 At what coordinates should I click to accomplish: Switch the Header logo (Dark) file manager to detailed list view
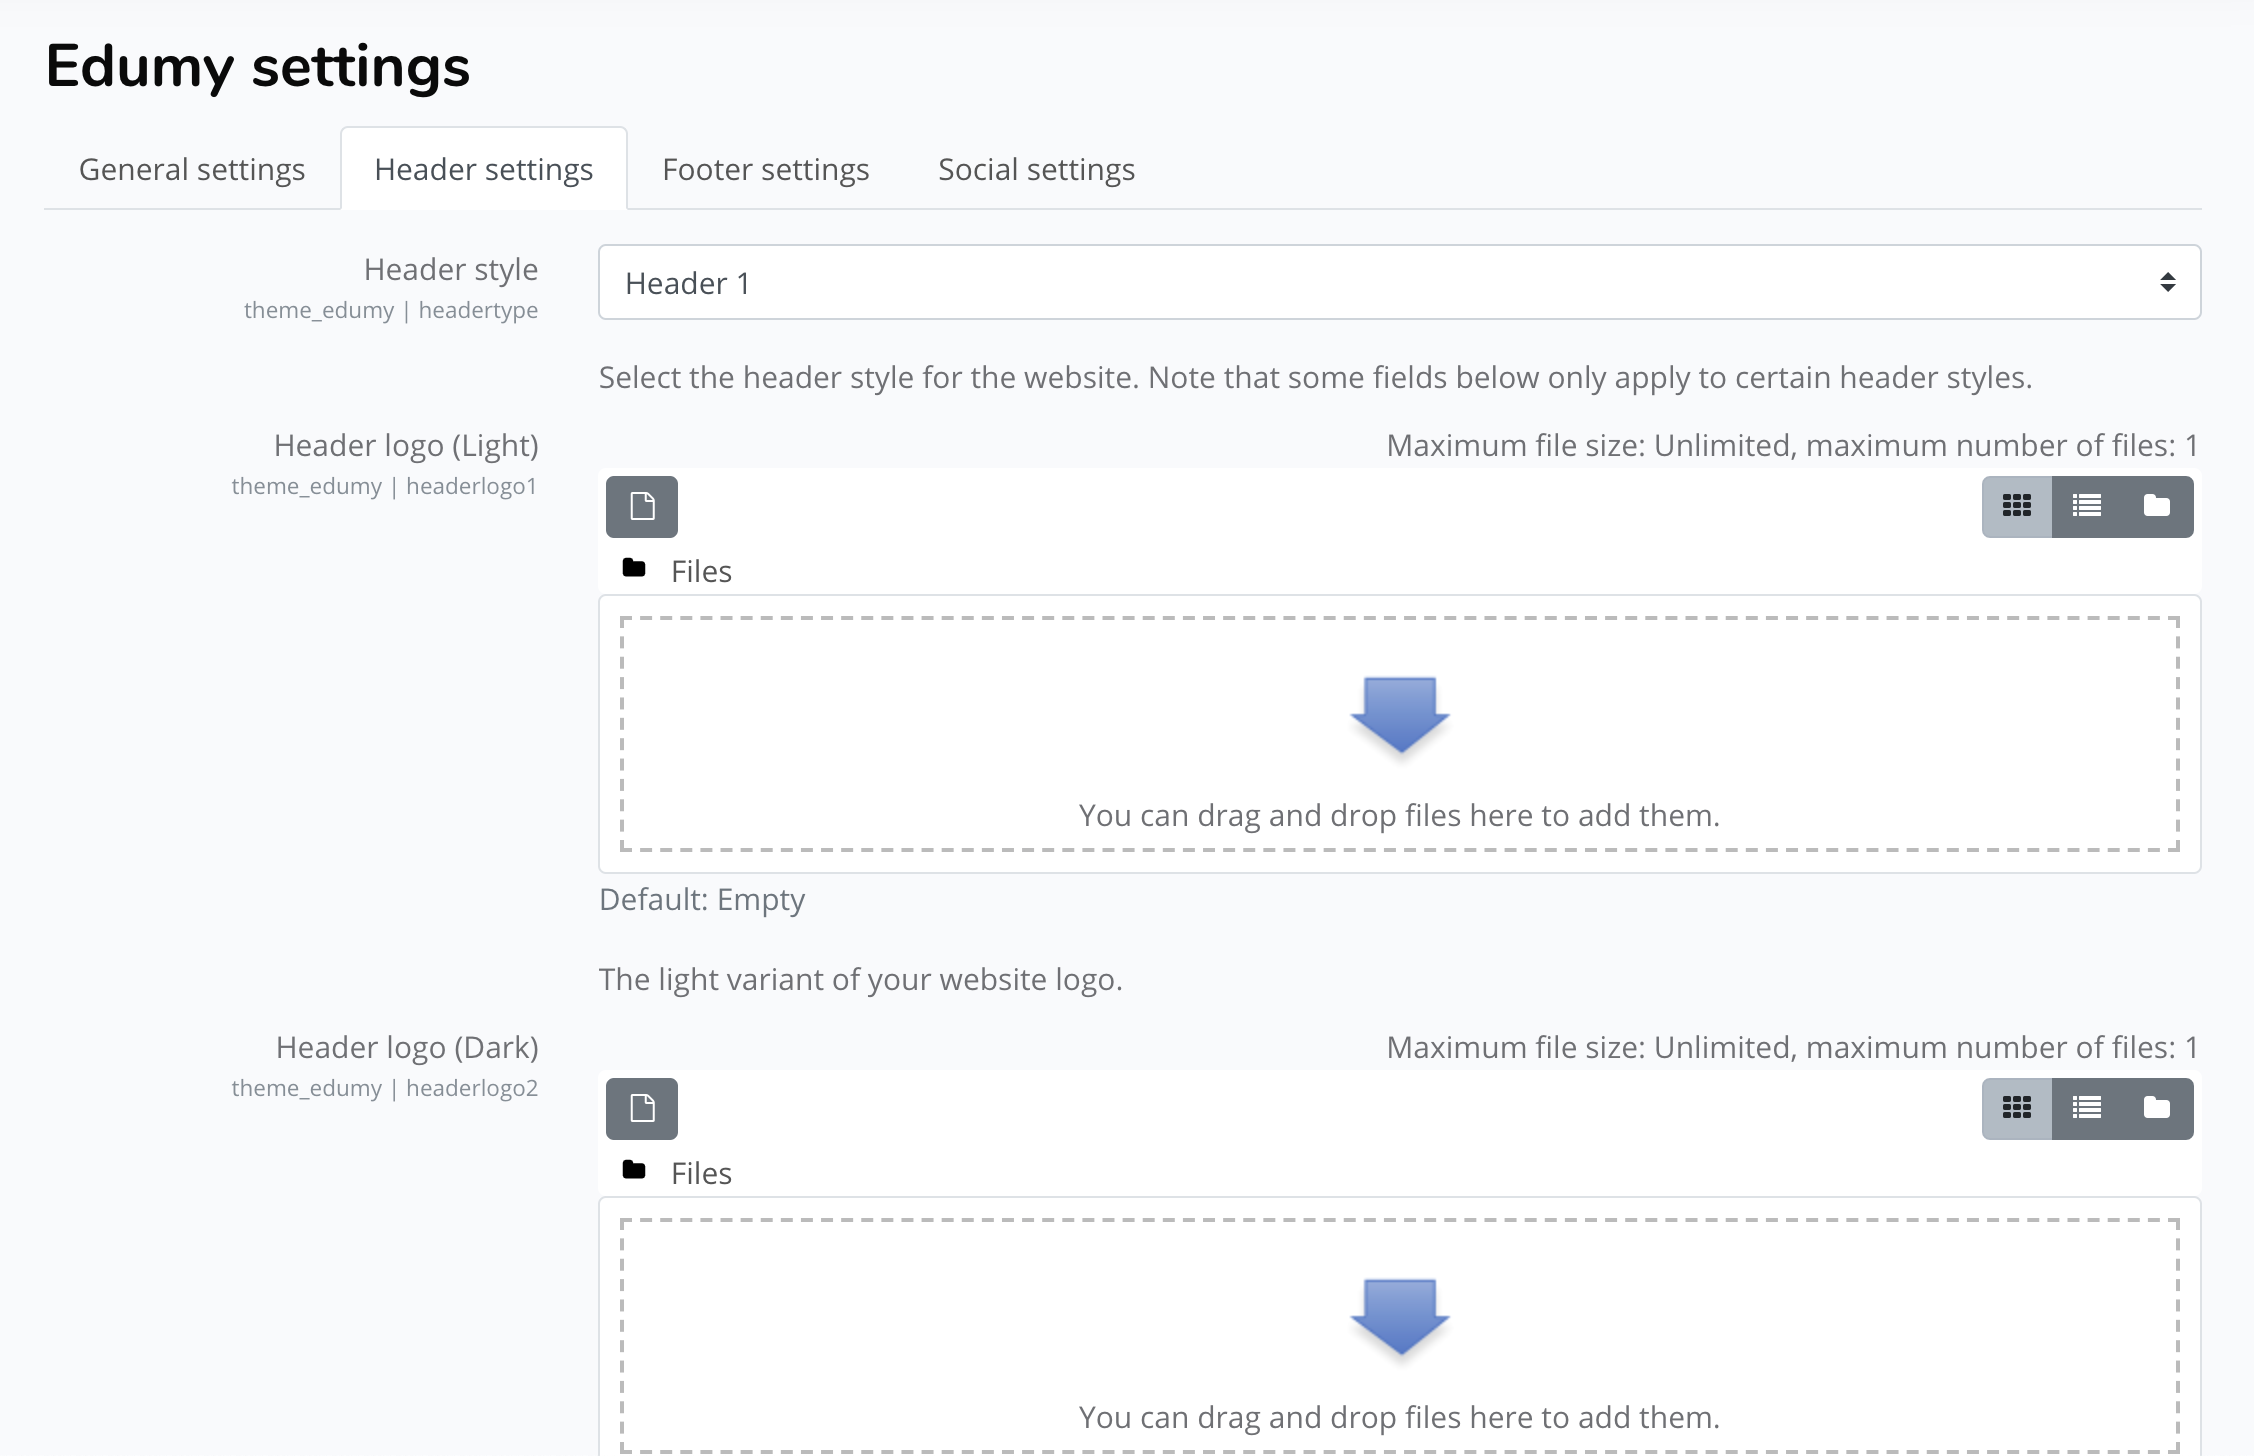2087,1109
